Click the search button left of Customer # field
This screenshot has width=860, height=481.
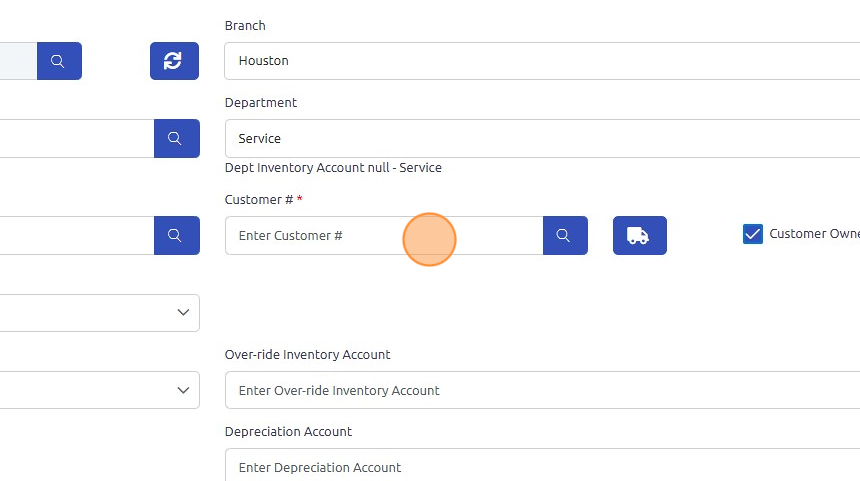click(x=176, y=235)
